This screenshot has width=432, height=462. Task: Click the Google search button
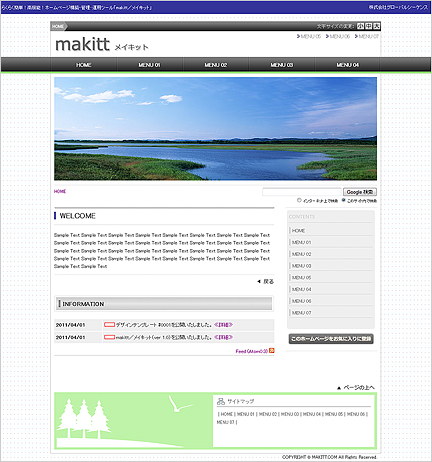click(x=360, y=192)
